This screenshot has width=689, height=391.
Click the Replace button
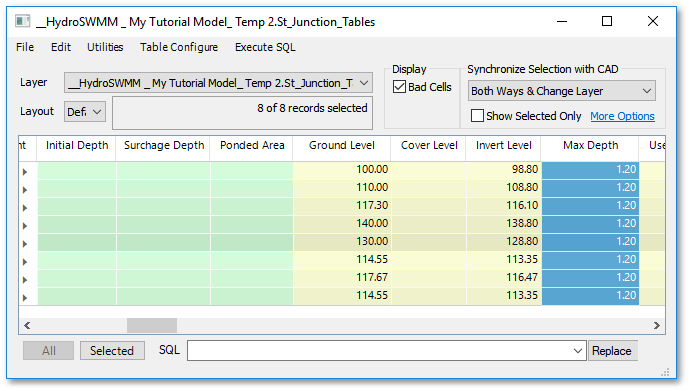click(612, 351)
